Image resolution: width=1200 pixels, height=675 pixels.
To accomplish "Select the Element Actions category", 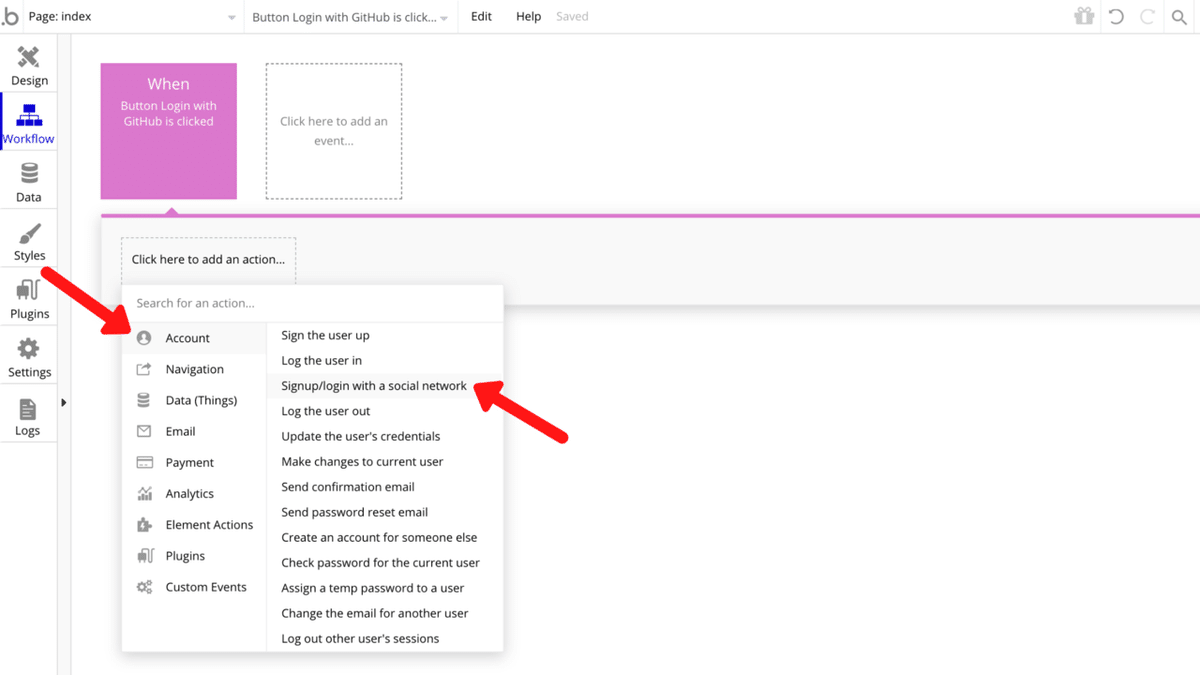I will [194, 524].
